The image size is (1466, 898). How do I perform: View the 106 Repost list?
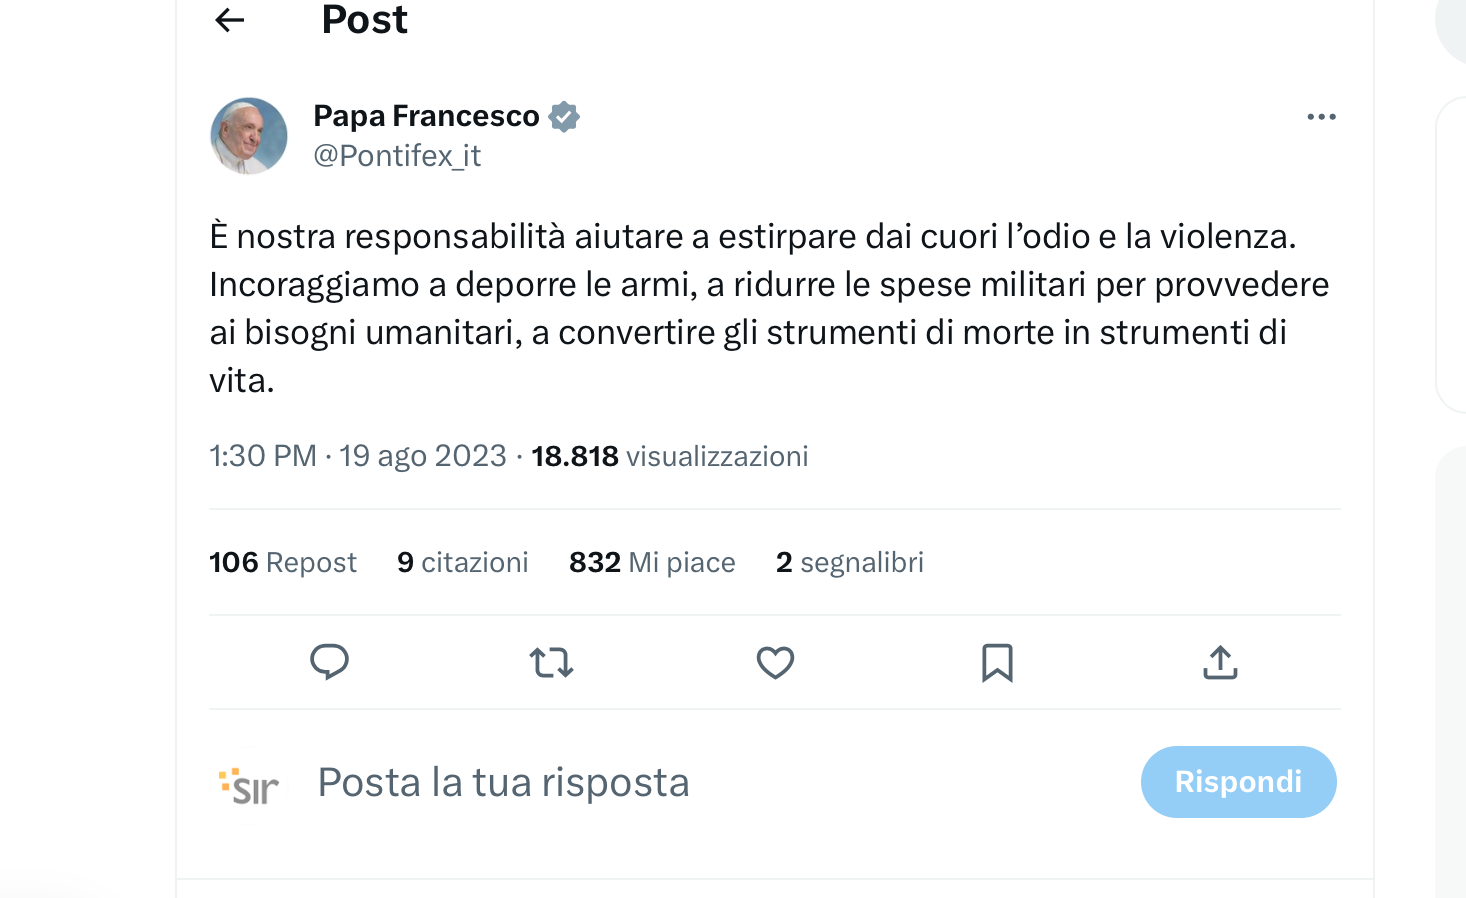pos(283,563)
